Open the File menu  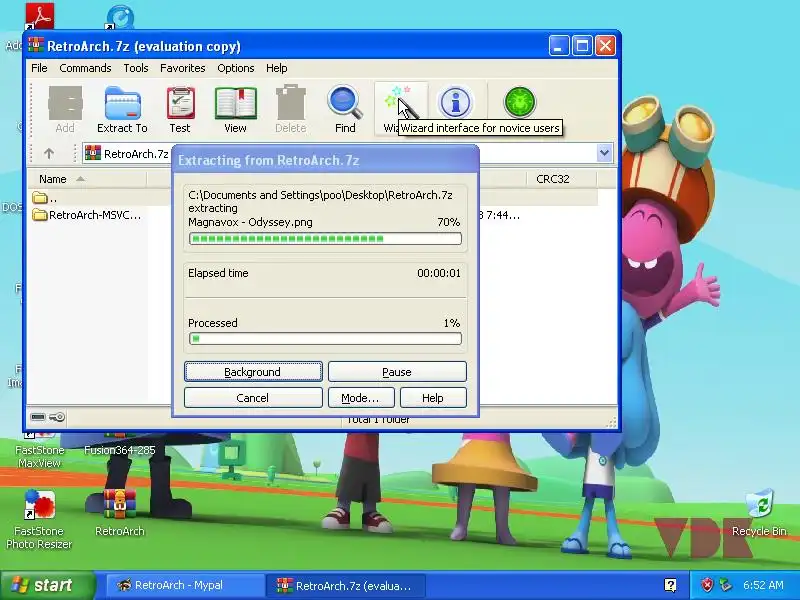[x=39, y=68]
